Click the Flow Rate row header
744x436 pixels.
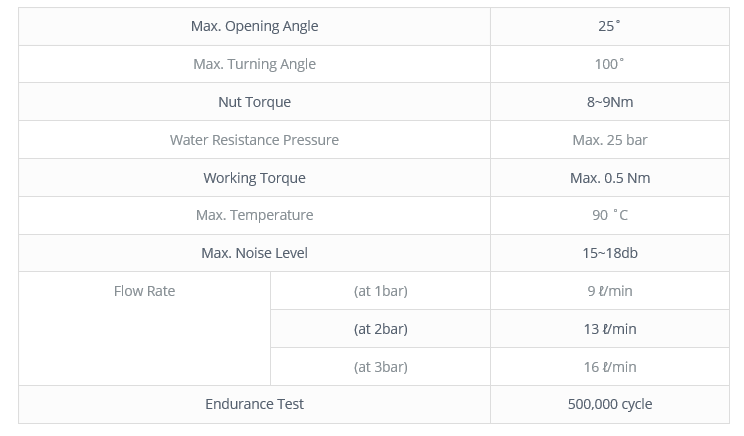coord(144,291)
